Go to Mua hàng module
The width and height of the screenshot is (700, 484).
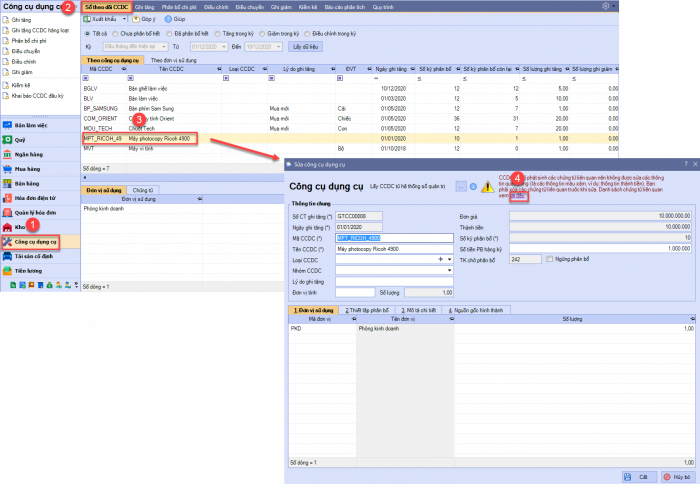pyautogui.click(x=28, y=170)
